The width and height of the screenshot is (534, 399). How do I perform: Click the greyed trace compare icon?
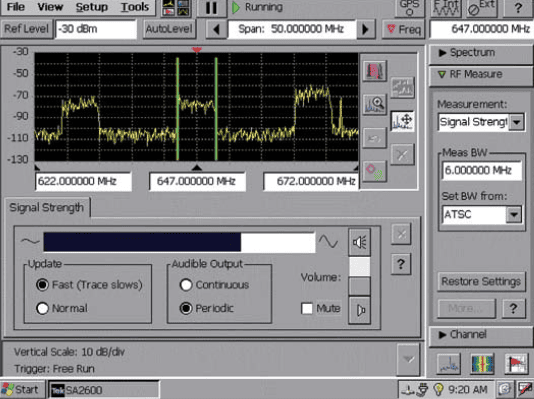coord(402,87)
